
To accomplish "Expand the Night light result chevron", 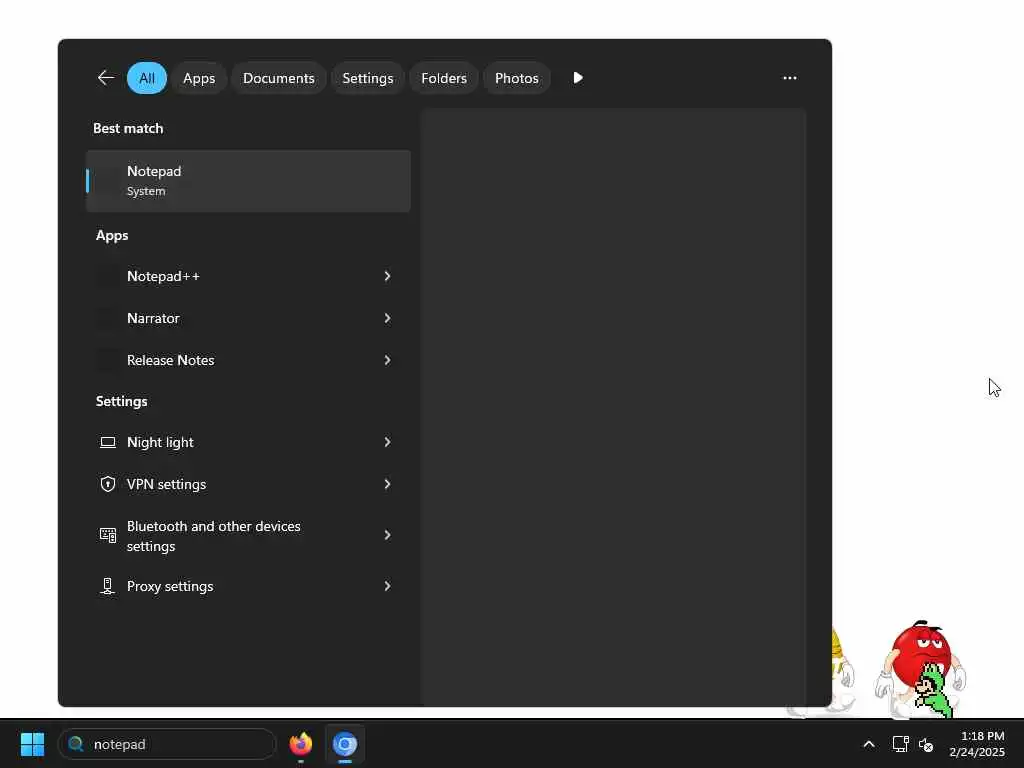I will pyautogui.click(x=387, y=442).
